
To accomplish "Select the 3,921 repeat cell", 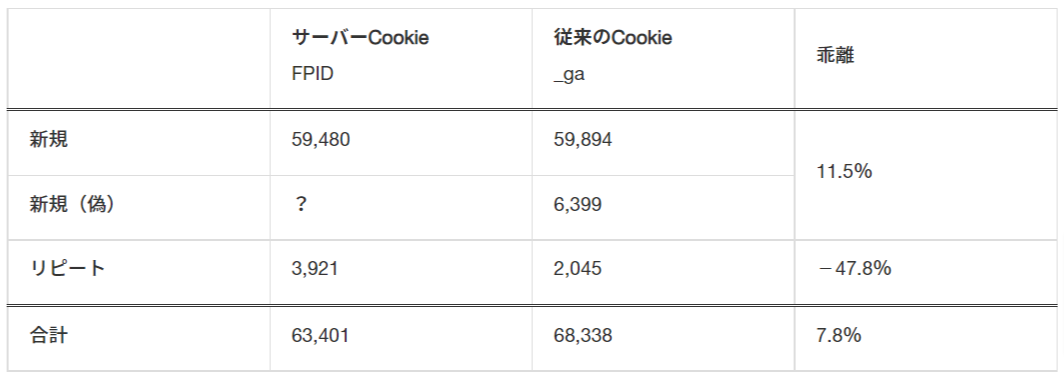I will pos(315,269).
